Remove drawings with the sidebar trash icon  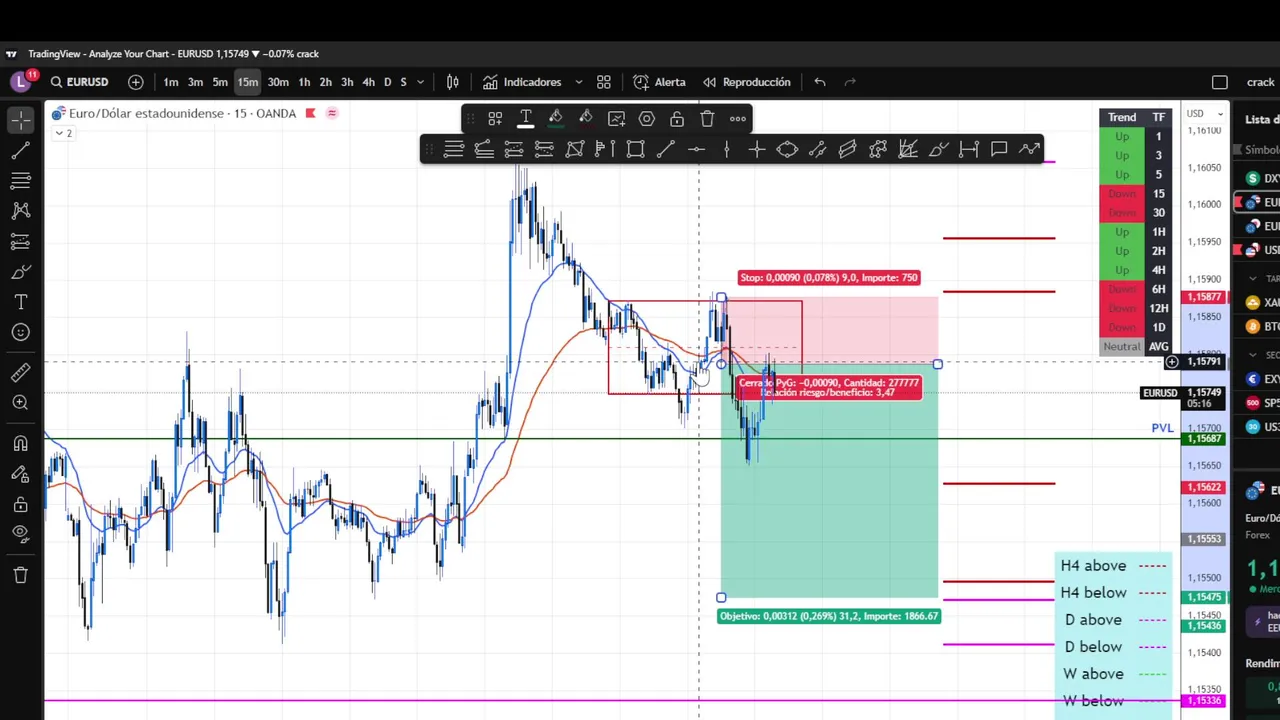click(20, 575)
